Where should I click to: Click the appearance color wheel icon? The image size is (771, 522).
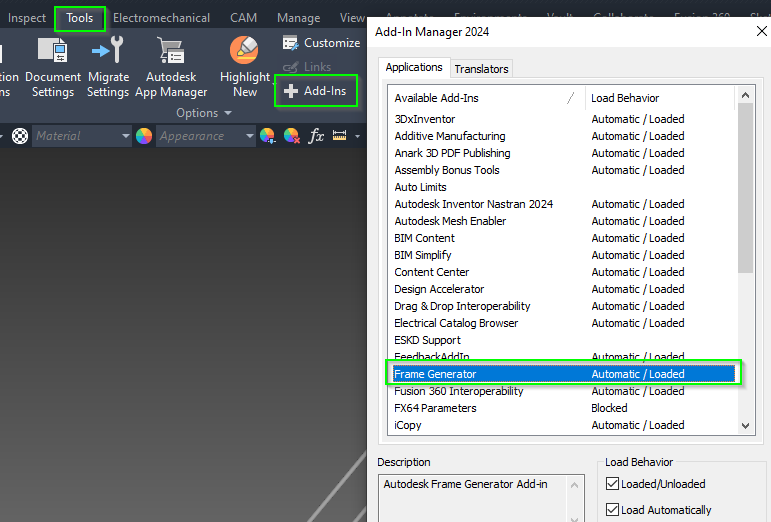[x=144, y=136]
